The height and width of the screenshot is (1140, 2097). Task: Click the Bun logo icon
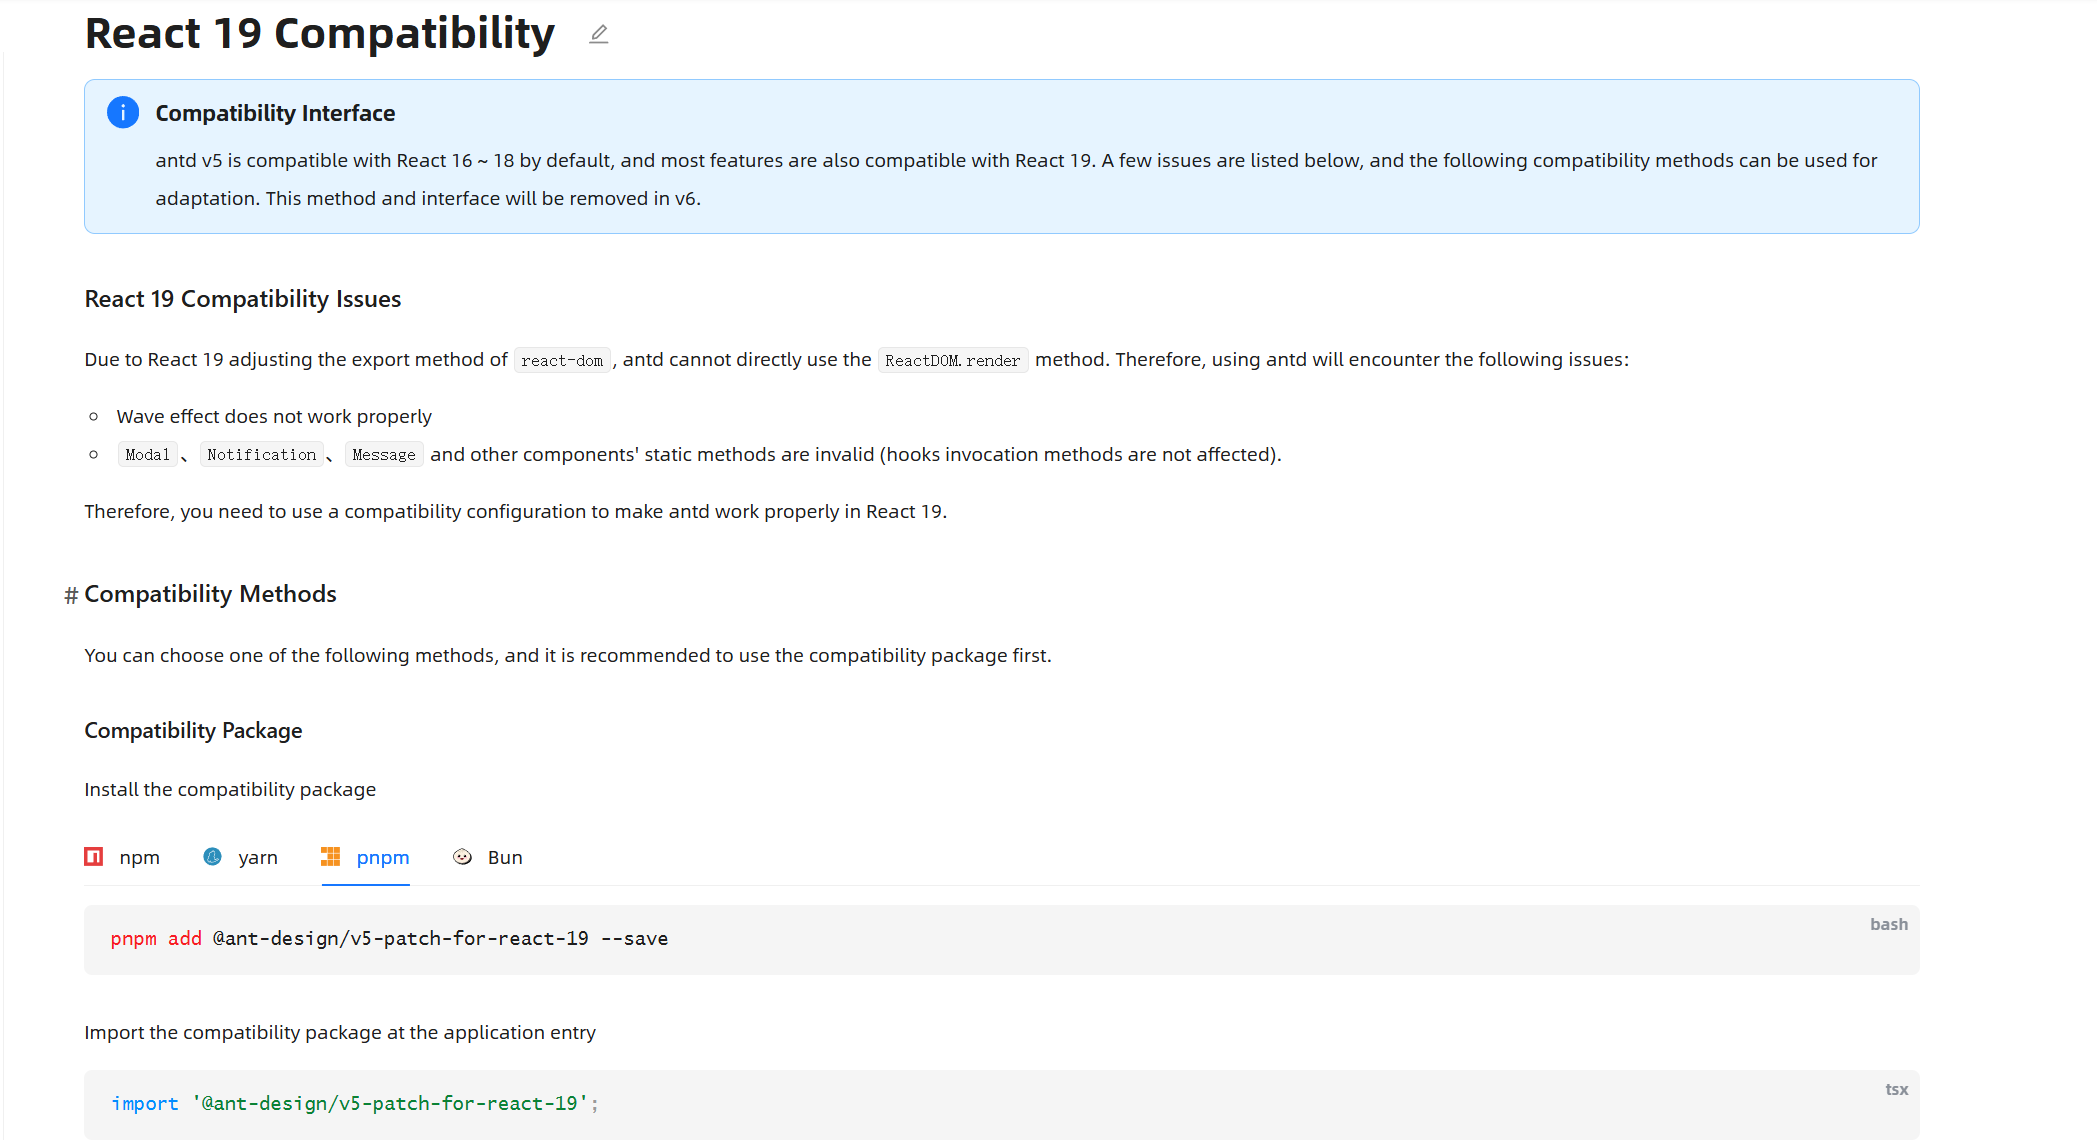462,857
